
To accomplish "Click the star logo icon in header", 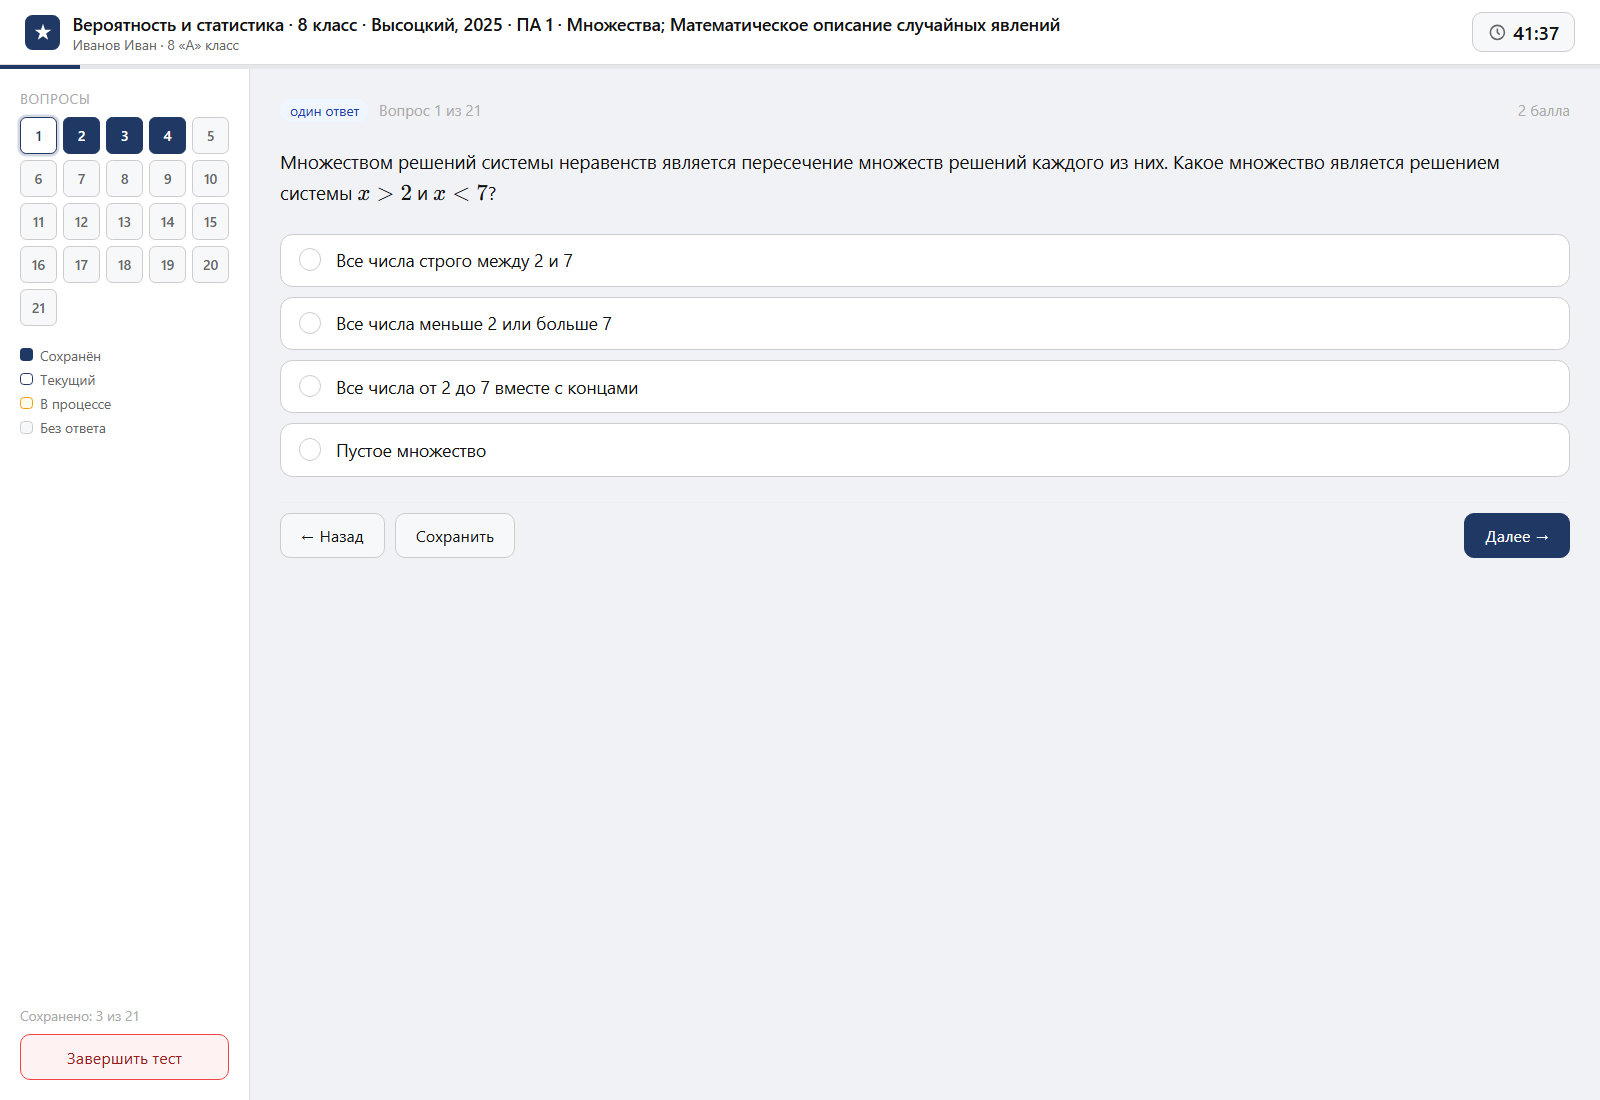I will pyautogui.click(x=42, y=33).
